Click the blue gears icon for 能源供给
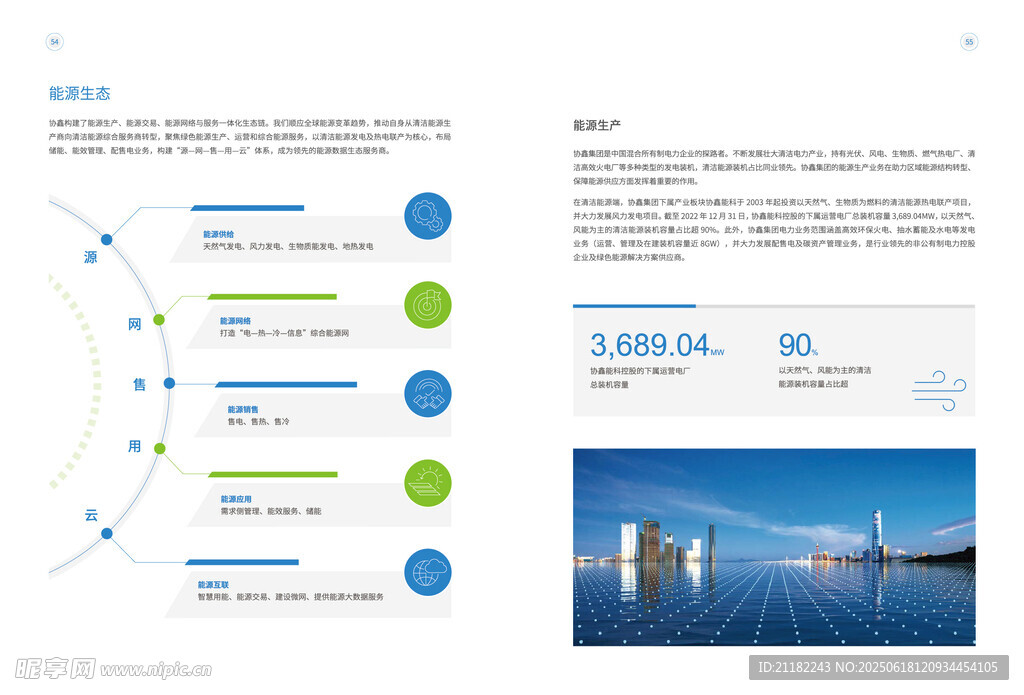Screen dimensions: 1024x695 pos(428,216)
